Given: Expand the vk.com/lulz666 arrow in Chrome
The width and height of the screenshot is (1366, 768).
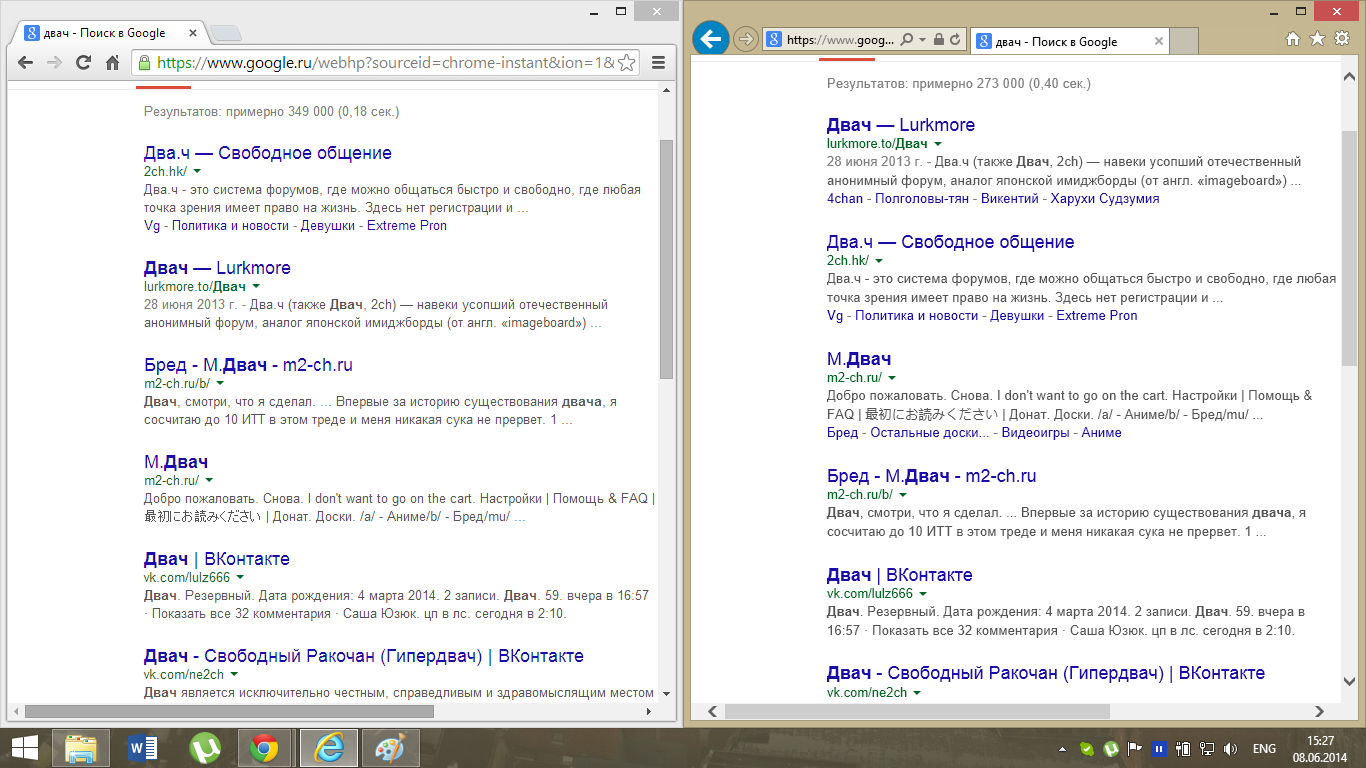Looking at the screenshot, I should click(240, 578).
